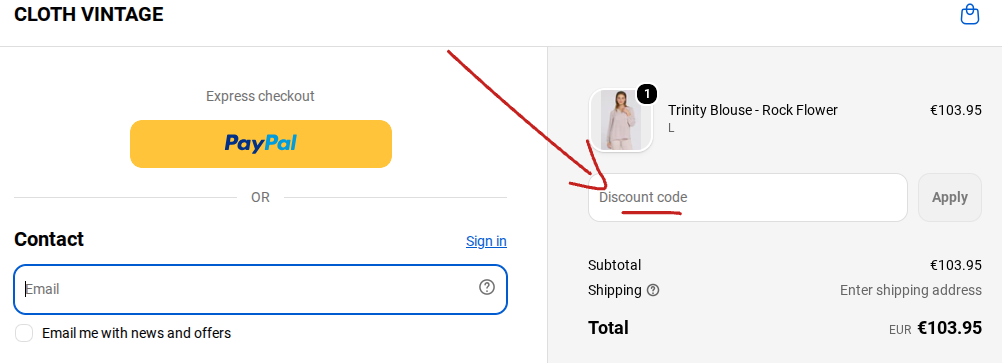The width and height of the screenshot is (1002, 363).
Task: Click the quantity badge on product image
Action: tap(647, 95)
